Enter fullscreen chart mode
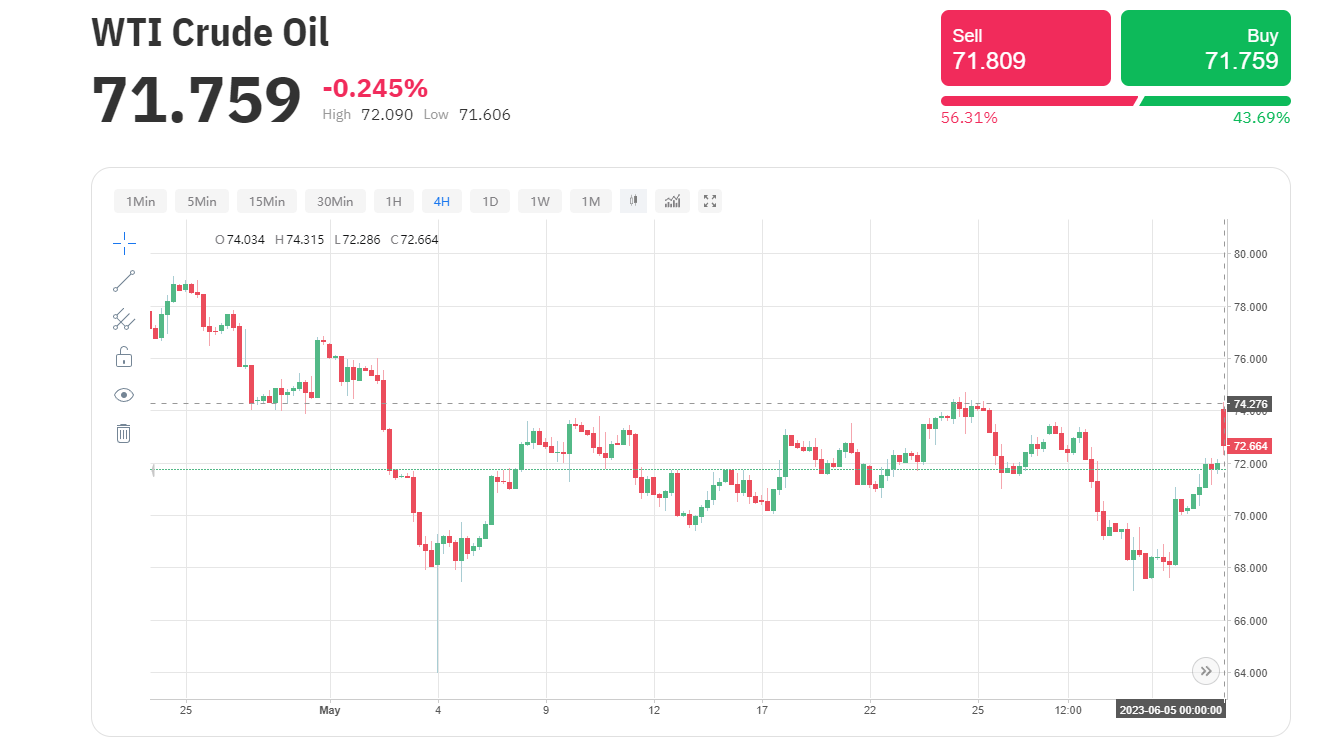The image size is (1344, 754). 710,201
